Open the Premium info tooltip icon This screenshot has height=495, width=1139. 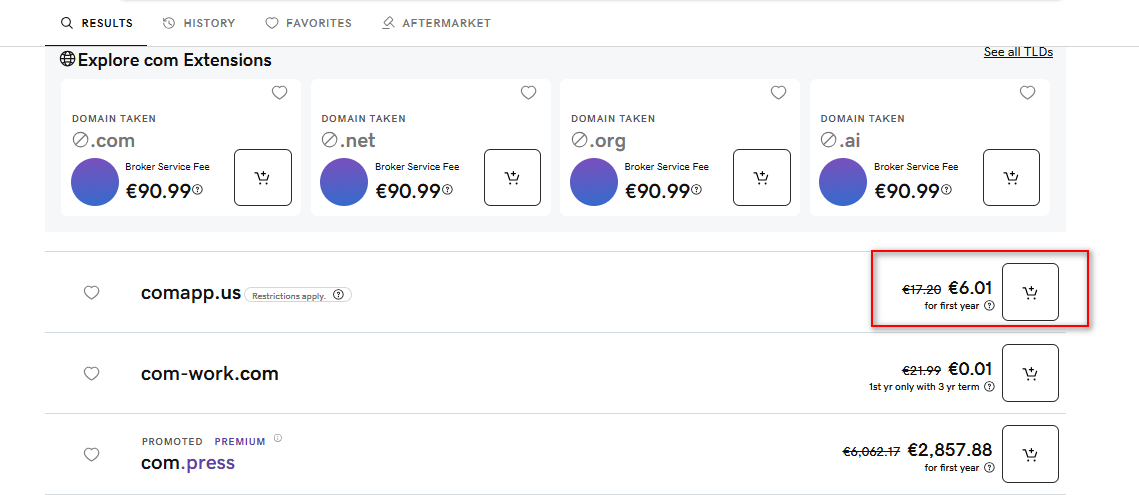[x=278, y=438]
